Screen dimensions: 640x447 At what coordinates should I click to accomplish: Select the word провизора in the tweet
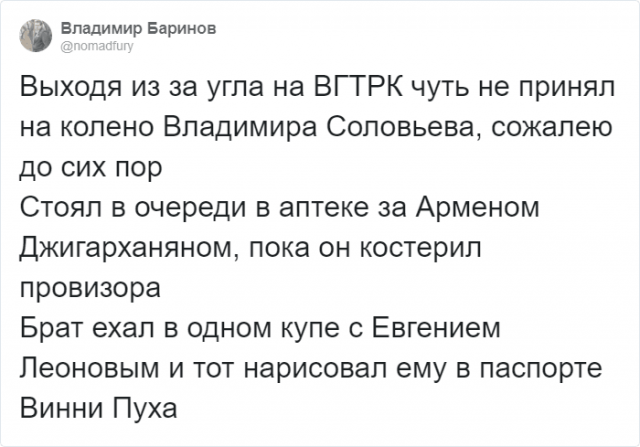coord(90,289)
